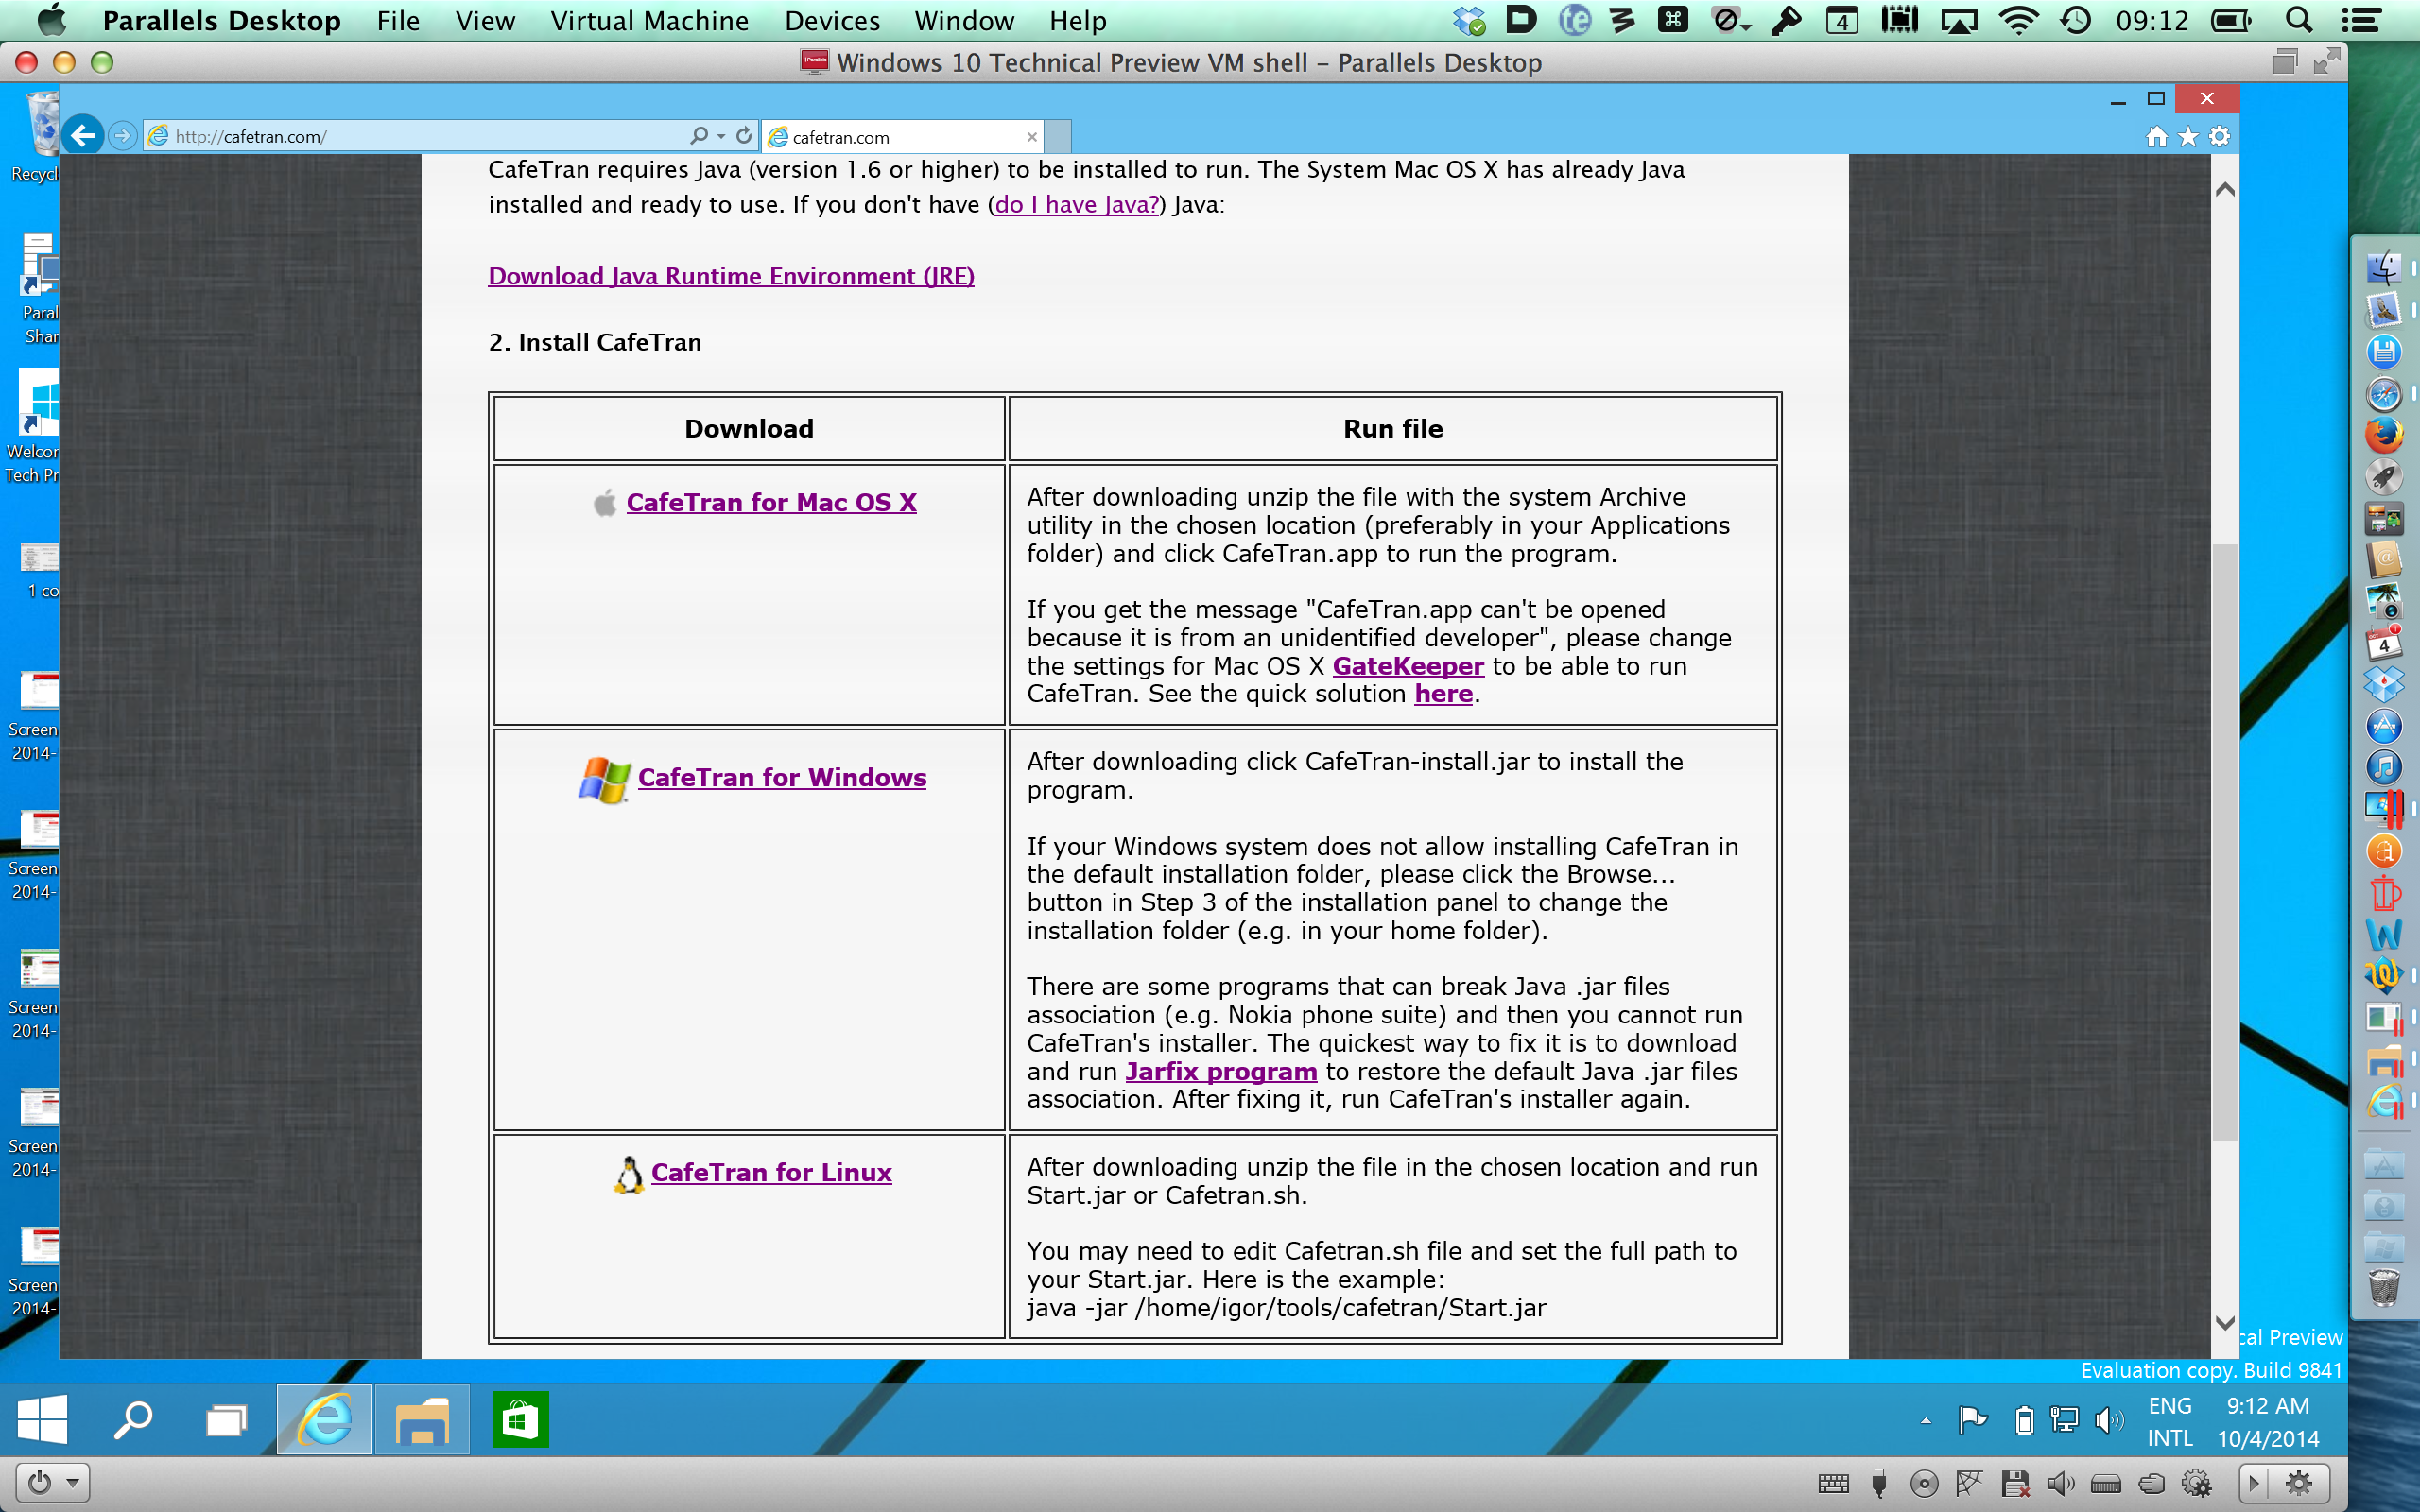Open IE home page icon

pyautogui.click(x=2157, y=136)
